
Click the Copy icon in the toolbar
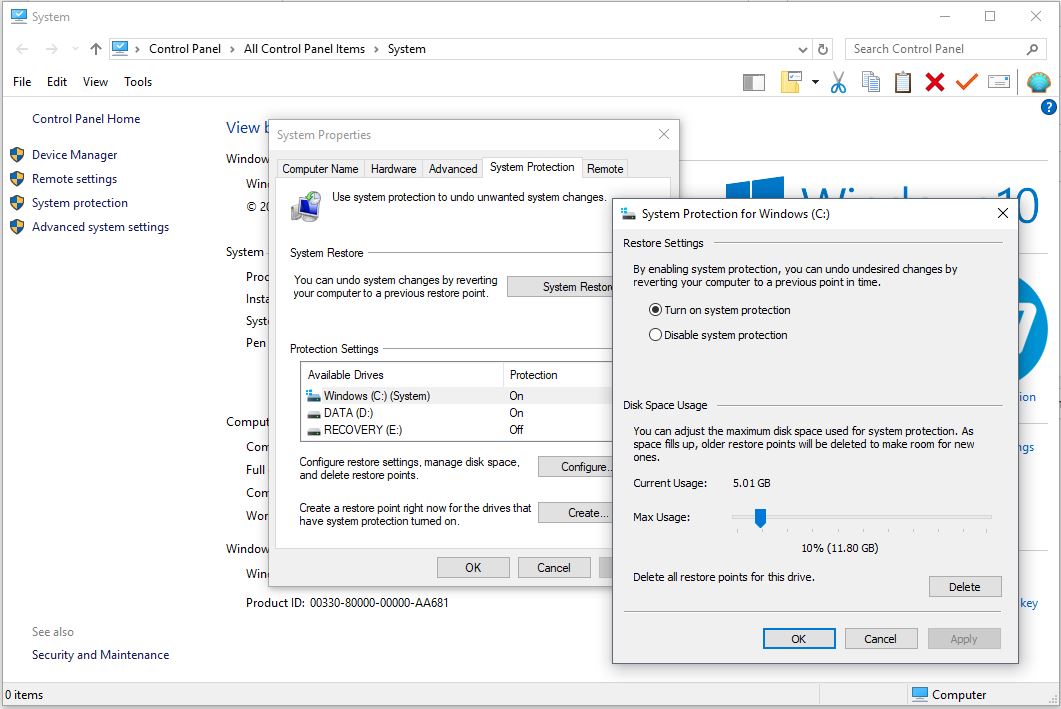click(x=870, y=81)
